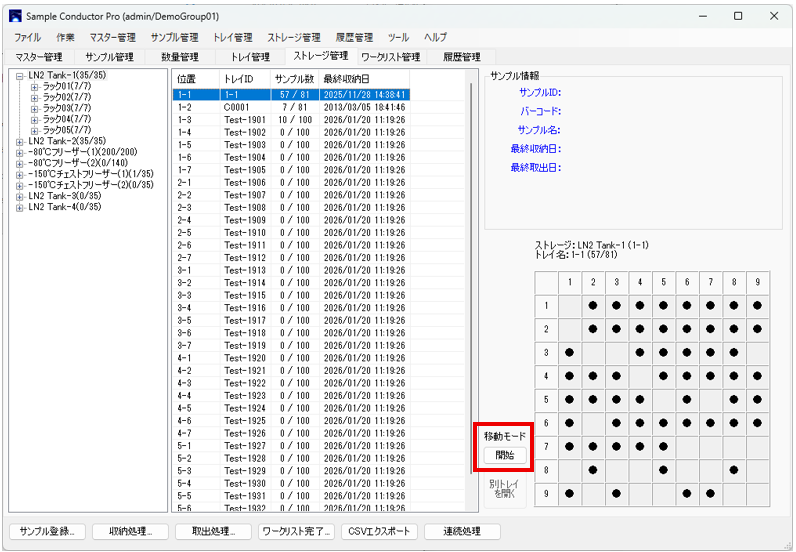This screenshot has height=552, width=796.
Task: Sort the list by 最終収納日 column header
Action: pyautogui.click(x=346, y=78)
